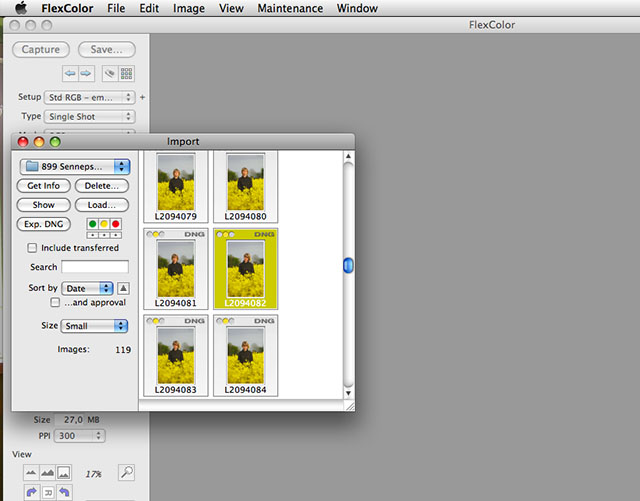The image size is (640, 501).
Task: Select framed full preview view icon
Action: tap(64, 473)
